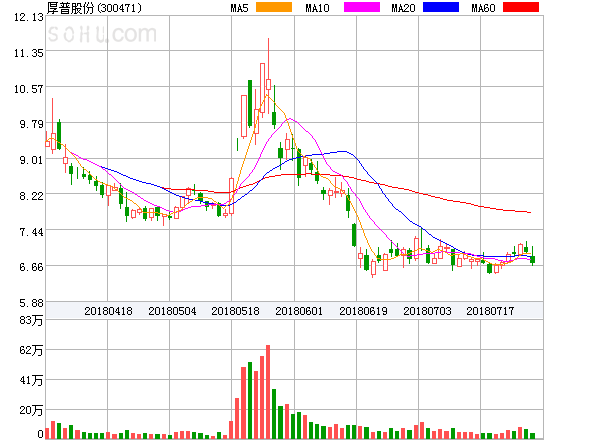Click the 20万 volume axis label
The height and width of the screenshot is (440, 600).
(x=31, y=411)
